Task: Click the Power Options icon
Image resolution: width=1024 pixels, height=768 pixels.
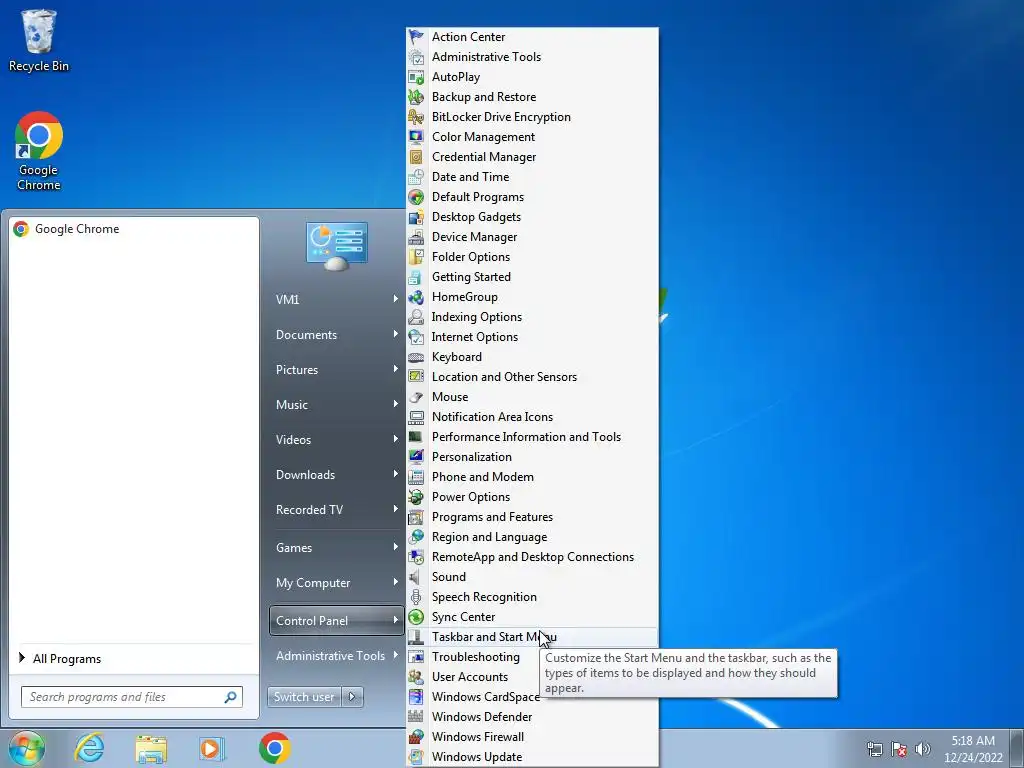Action: (x=416, y=497)
